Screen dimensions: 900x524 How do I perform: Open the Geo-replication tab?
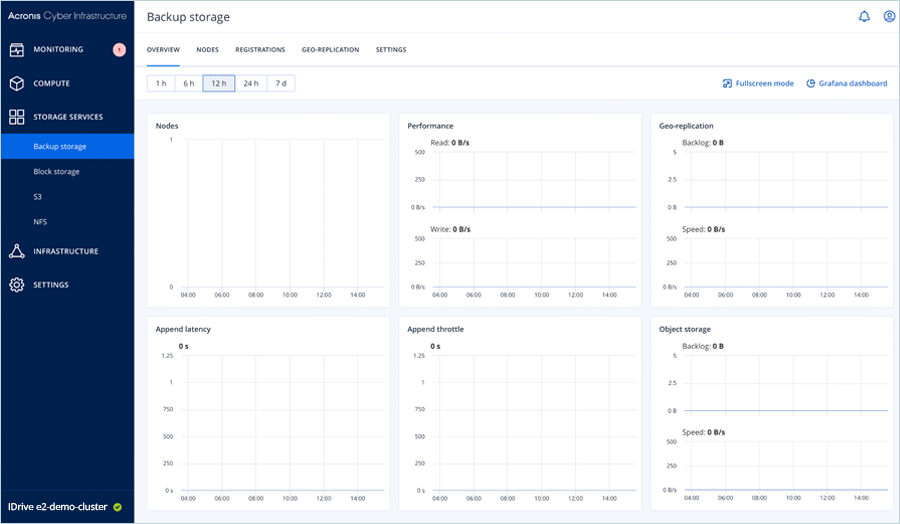coord(330,49)
